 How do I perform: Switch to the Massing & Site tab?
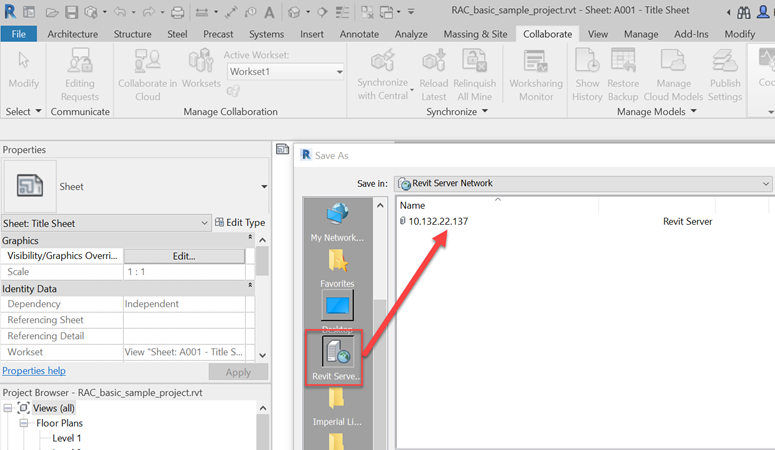[x=475, y=34]
